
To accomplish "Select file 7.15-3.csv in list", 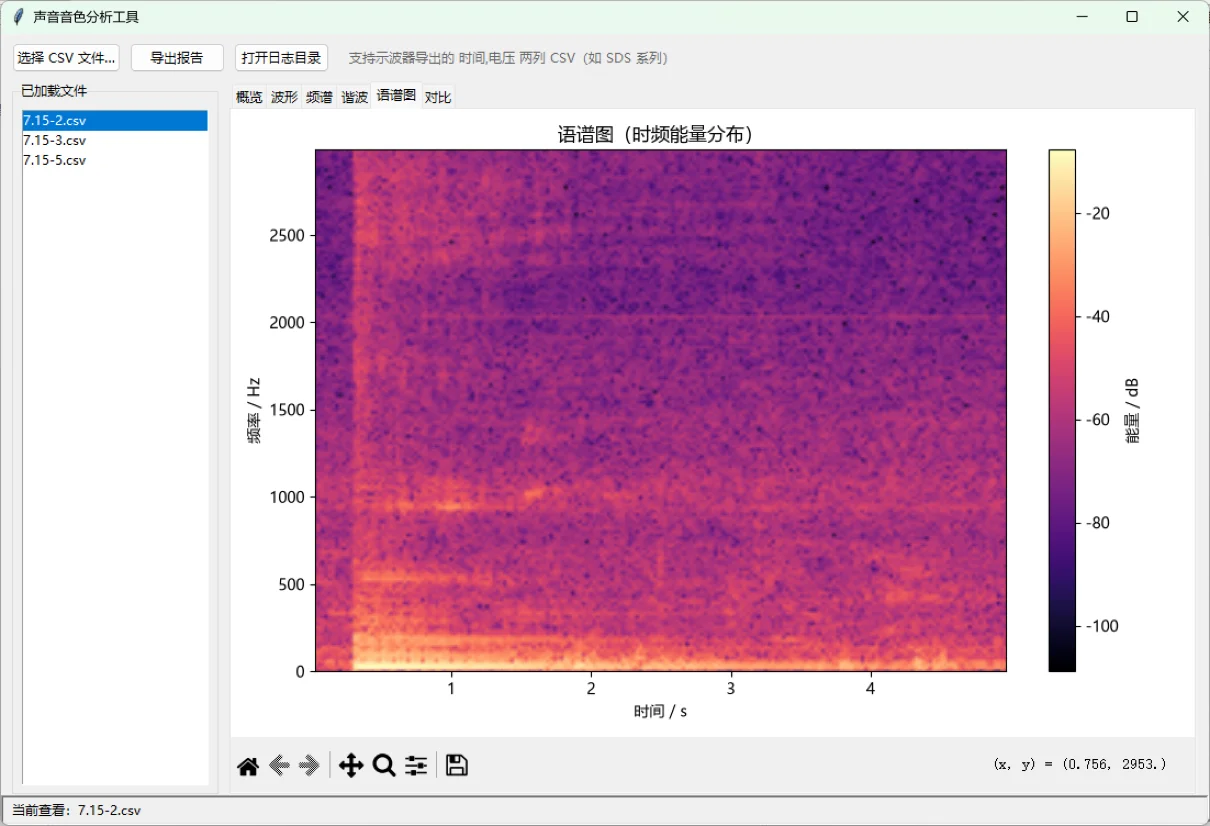I will (115, 140).
